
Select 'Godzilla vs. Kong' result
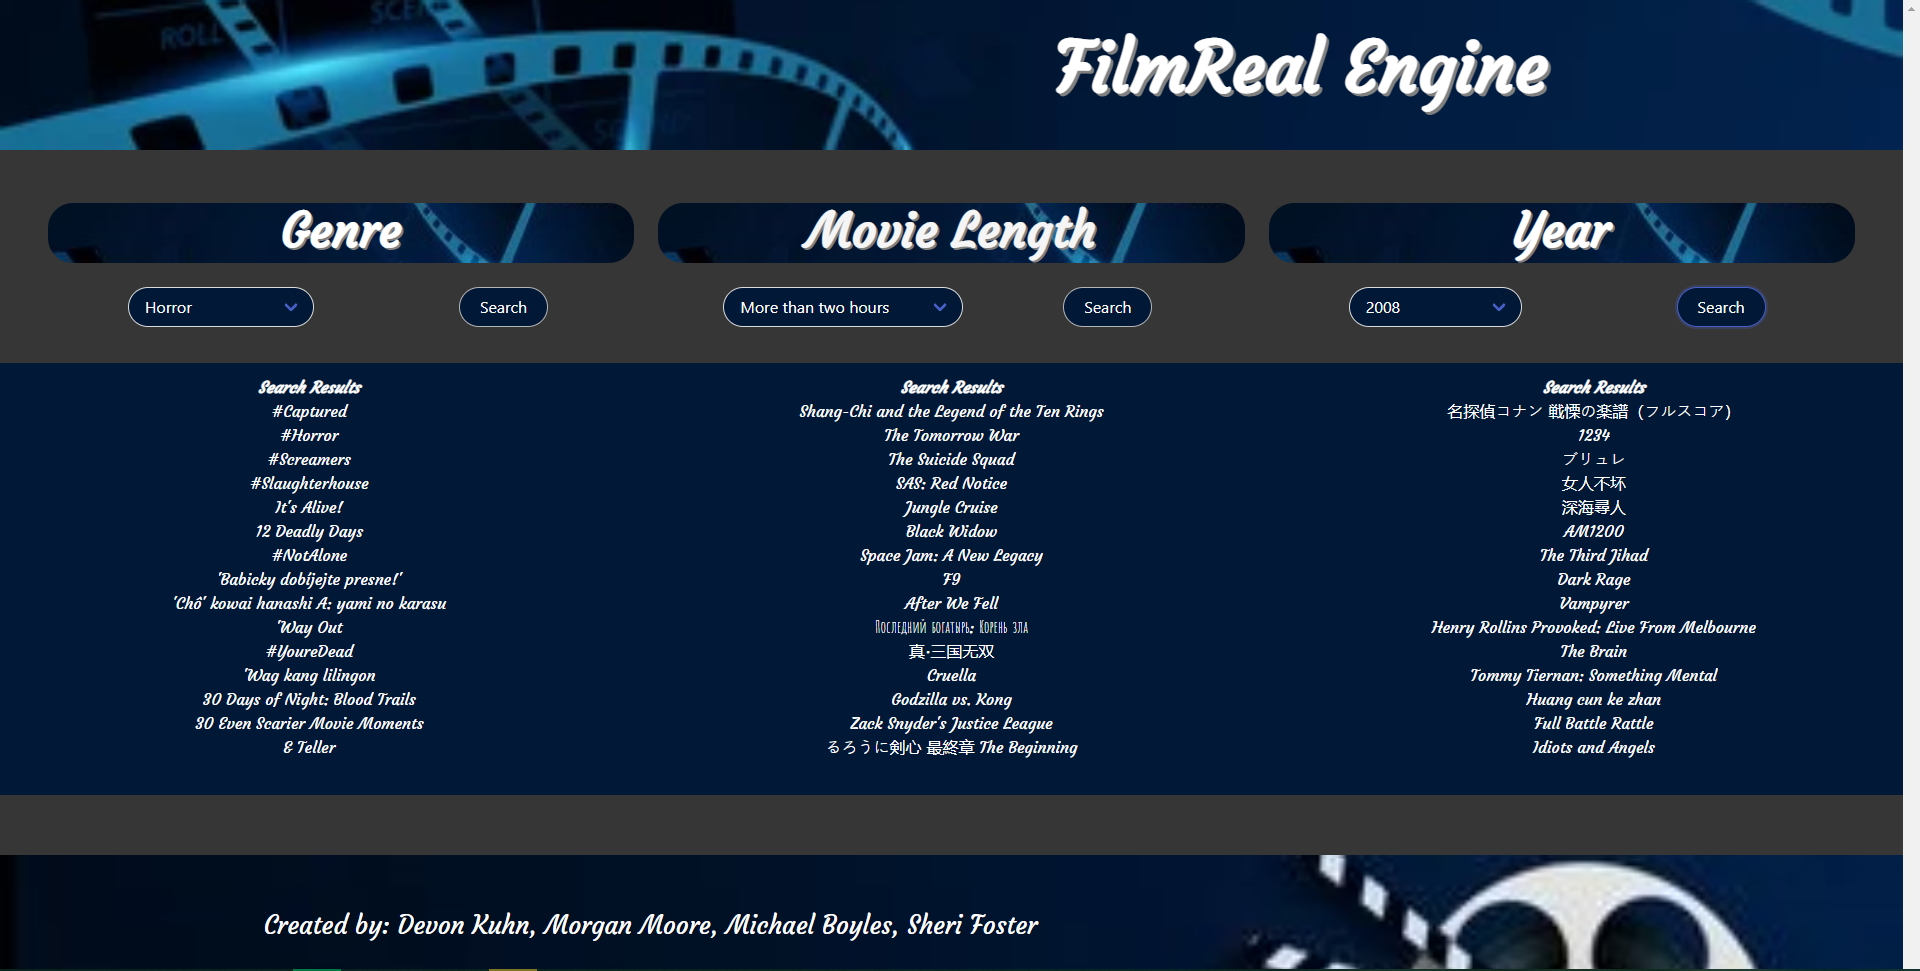coord(952,699)
